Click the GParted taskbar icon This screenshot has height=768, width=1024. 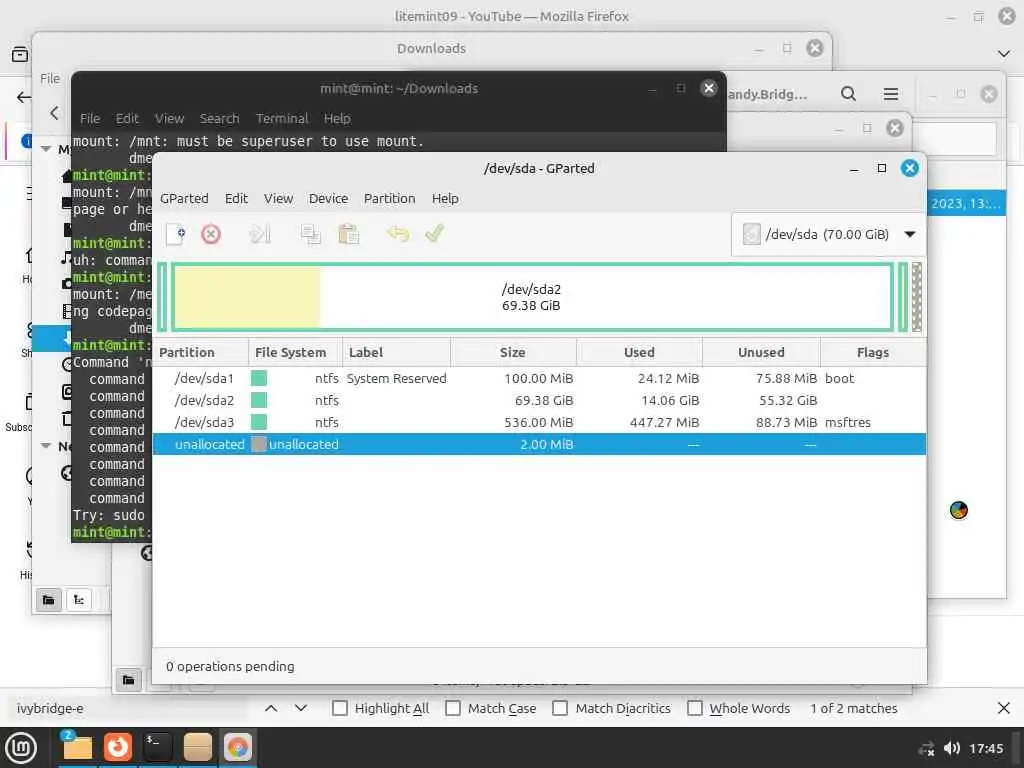tap(237, 748)
